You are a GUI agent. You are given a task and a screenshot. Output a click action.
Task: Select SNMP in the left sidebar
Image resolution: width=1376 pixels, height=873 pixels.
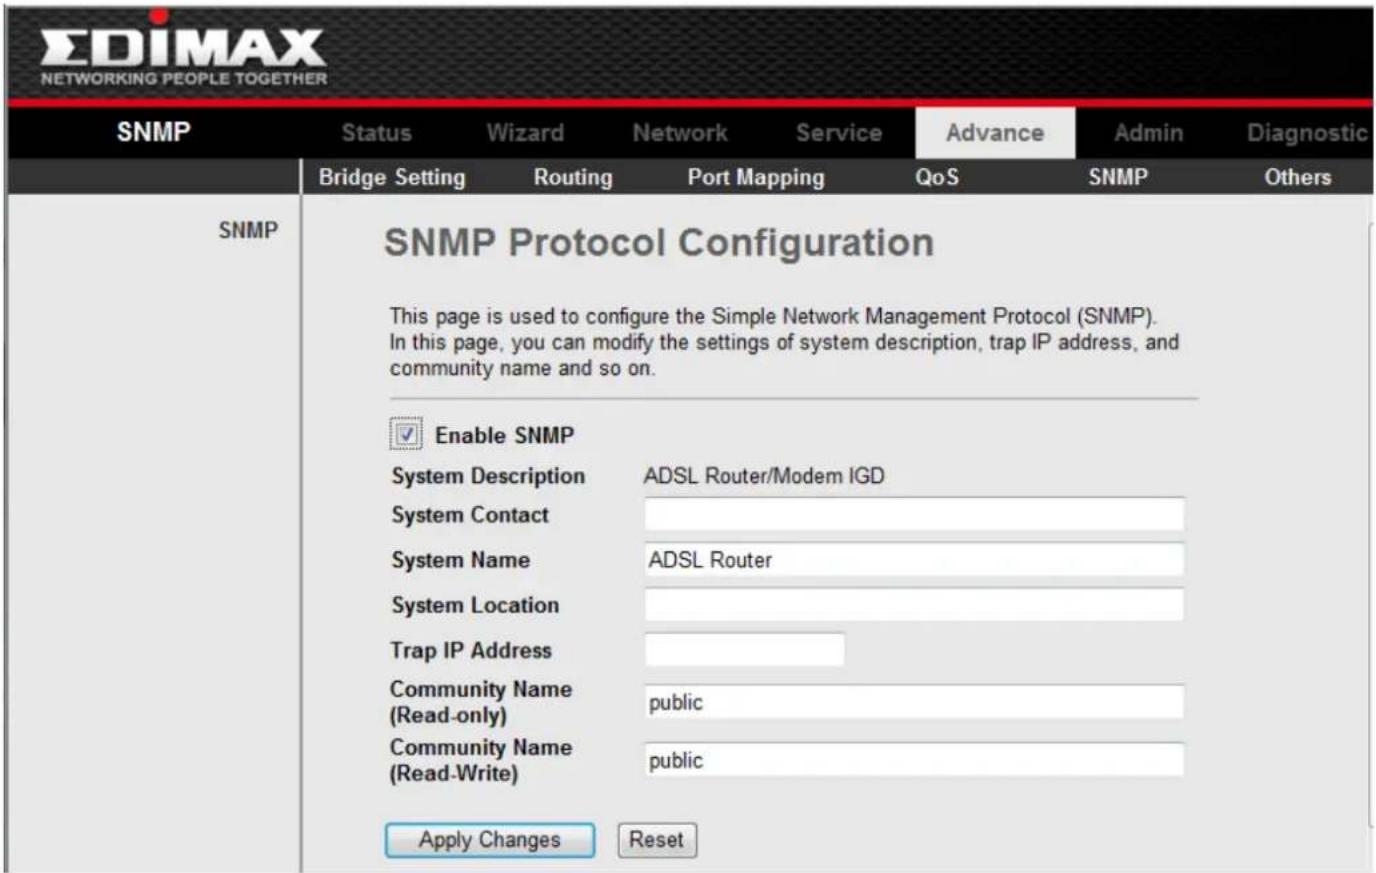(x=248, y=230)
